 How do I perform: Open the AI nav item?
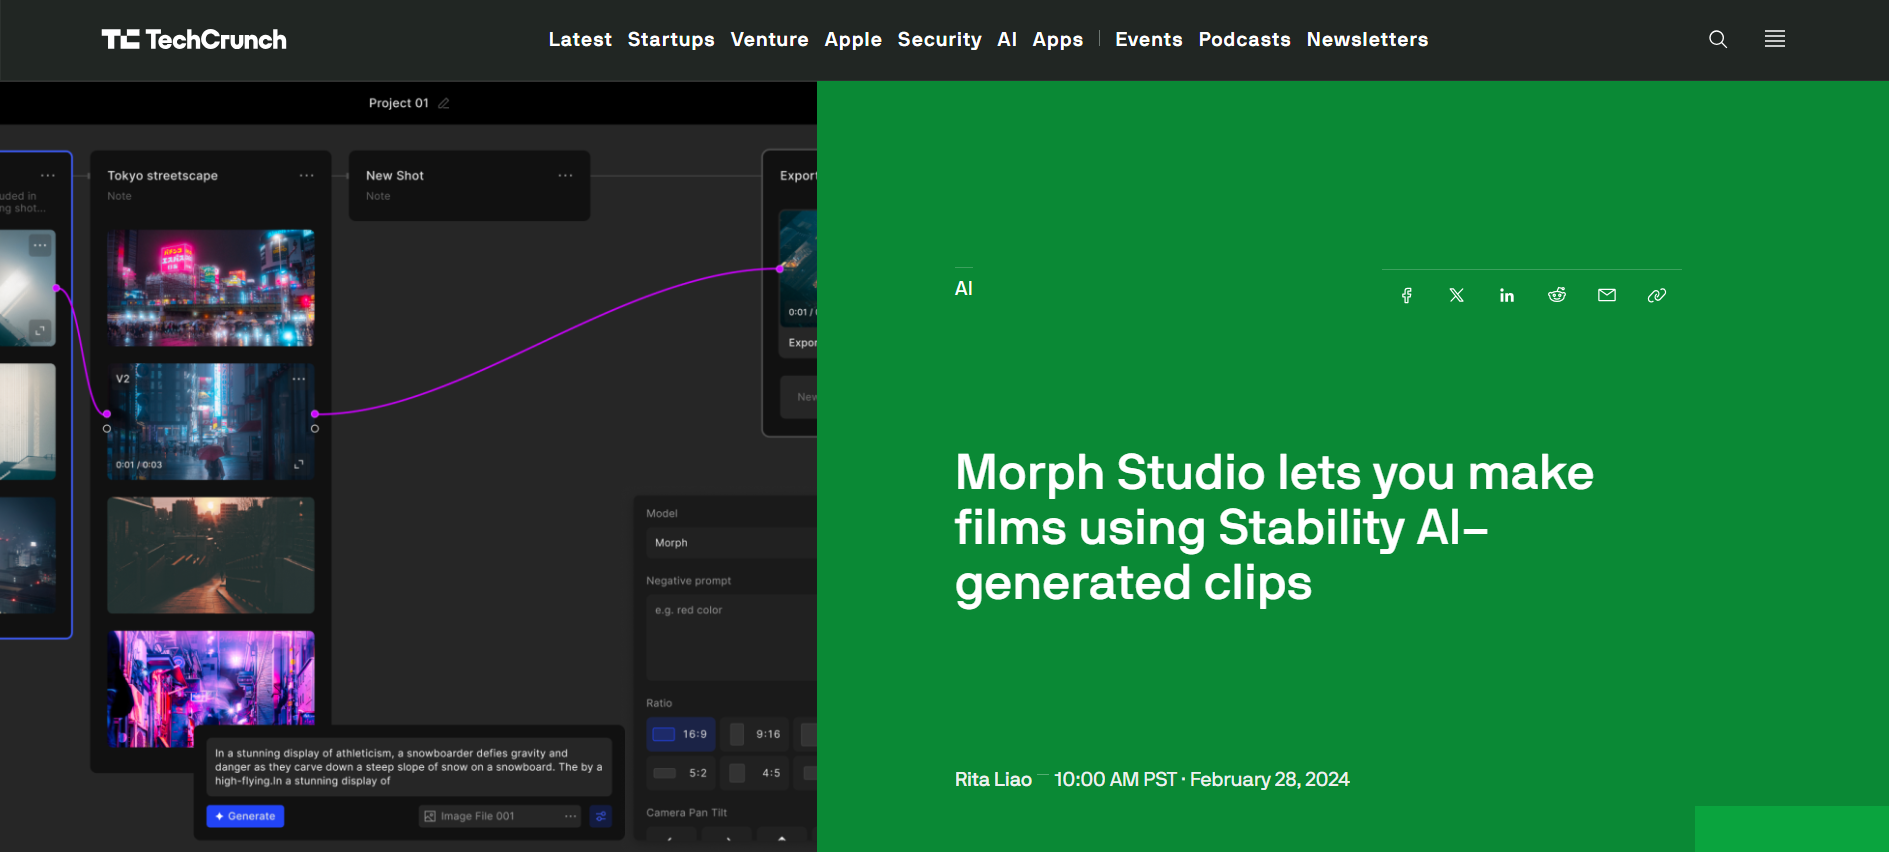point(1007,39)
